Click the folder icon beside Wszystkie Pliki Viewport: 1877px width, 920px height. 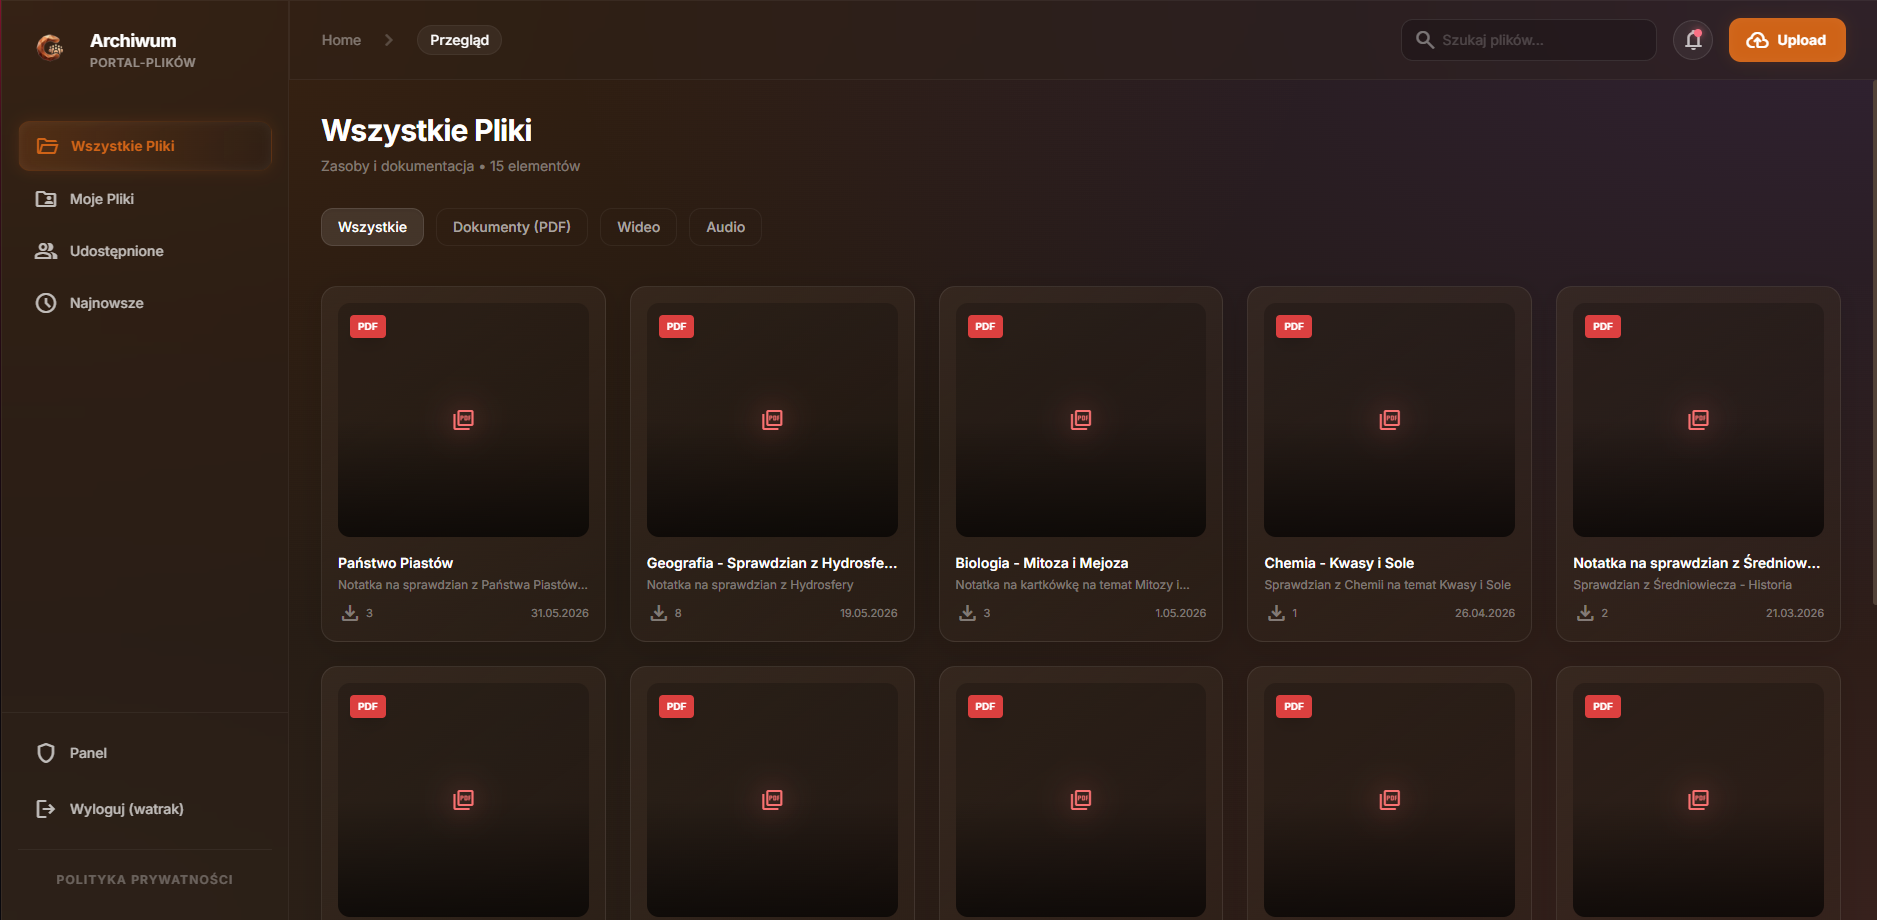[47, 146]
